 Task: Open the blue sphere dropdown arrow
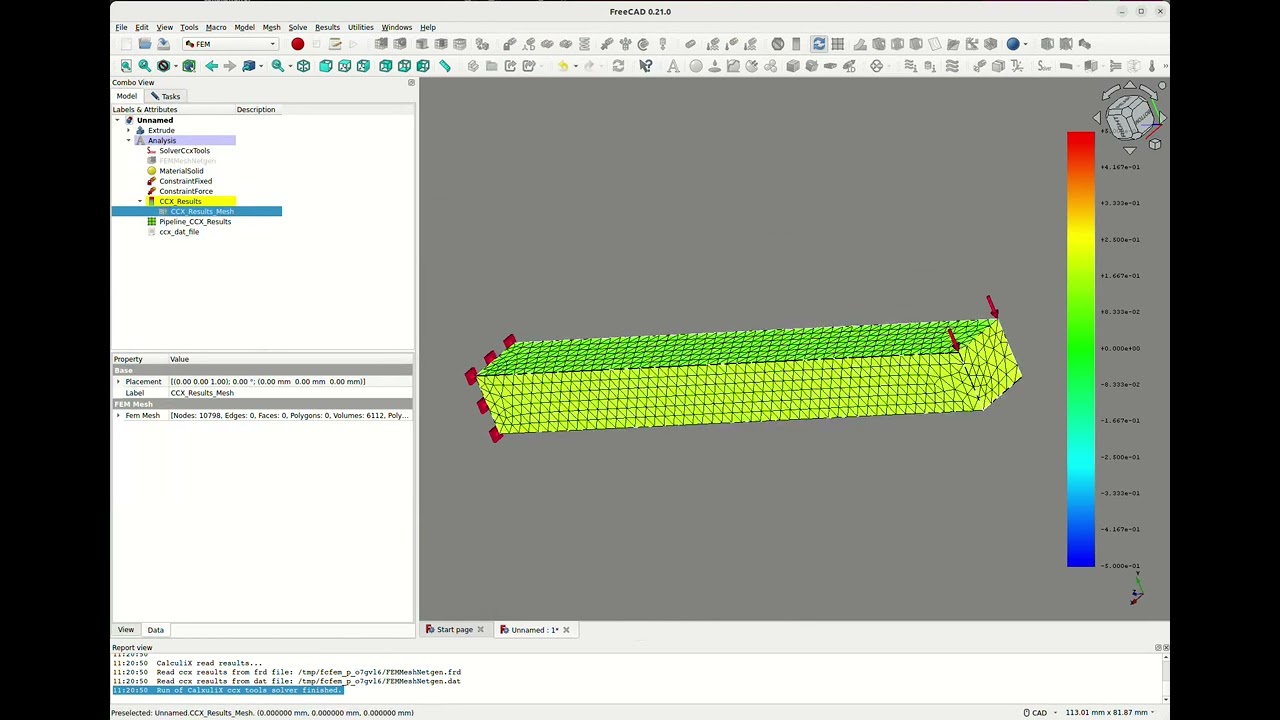(x=1025, y=44)
